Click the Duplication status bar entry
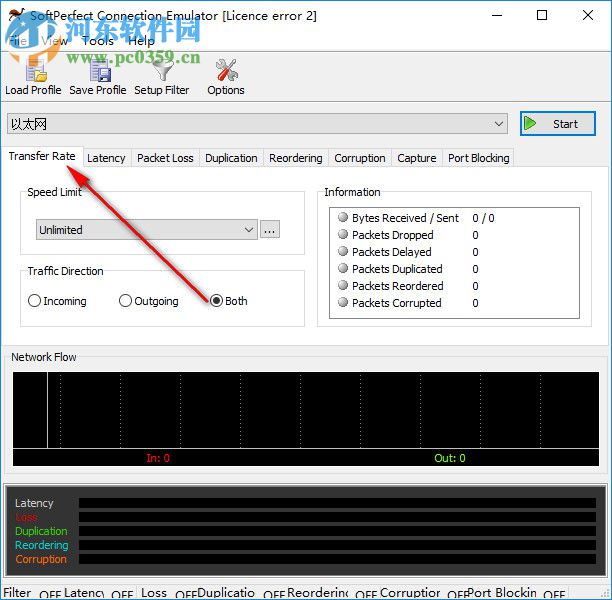612x600 pixels. click(x=241, y=593)
